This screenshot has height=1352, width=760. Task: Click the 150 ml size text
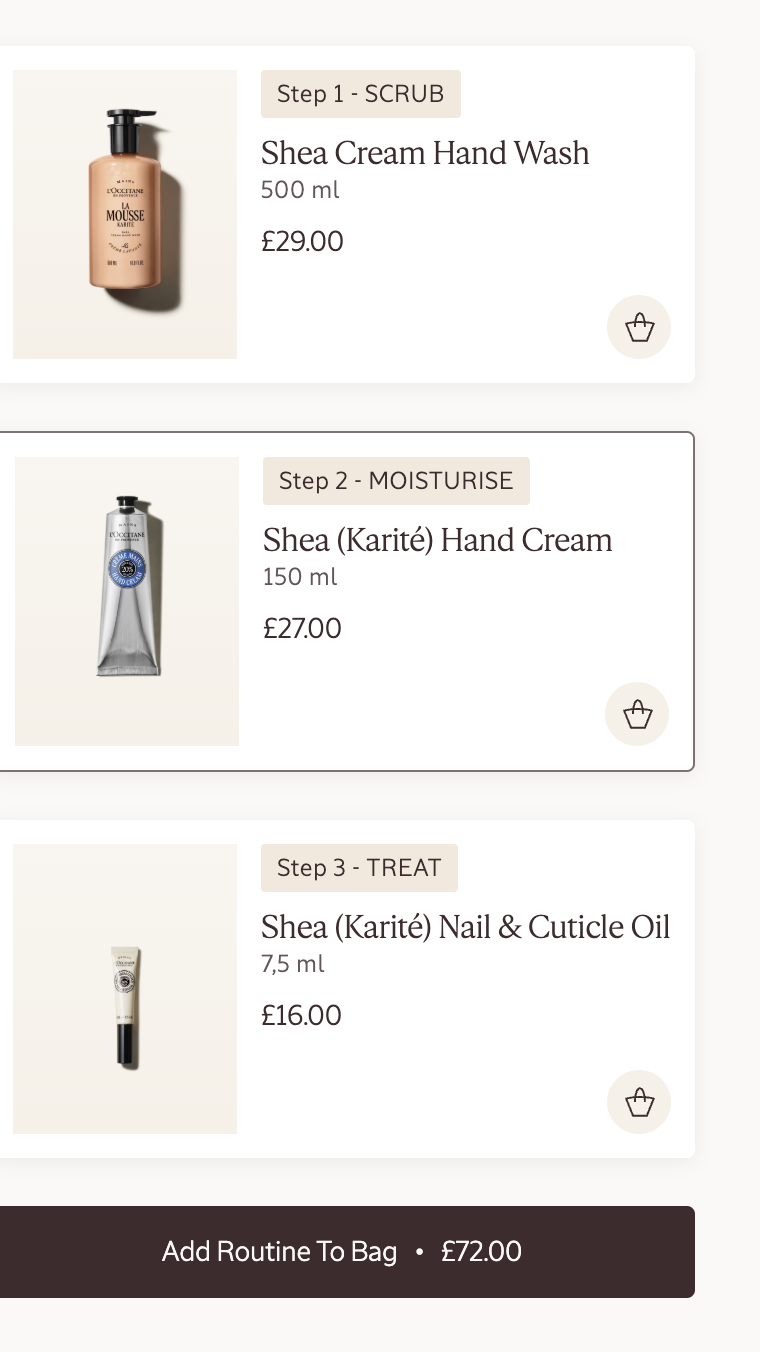(x=300, y=577)
